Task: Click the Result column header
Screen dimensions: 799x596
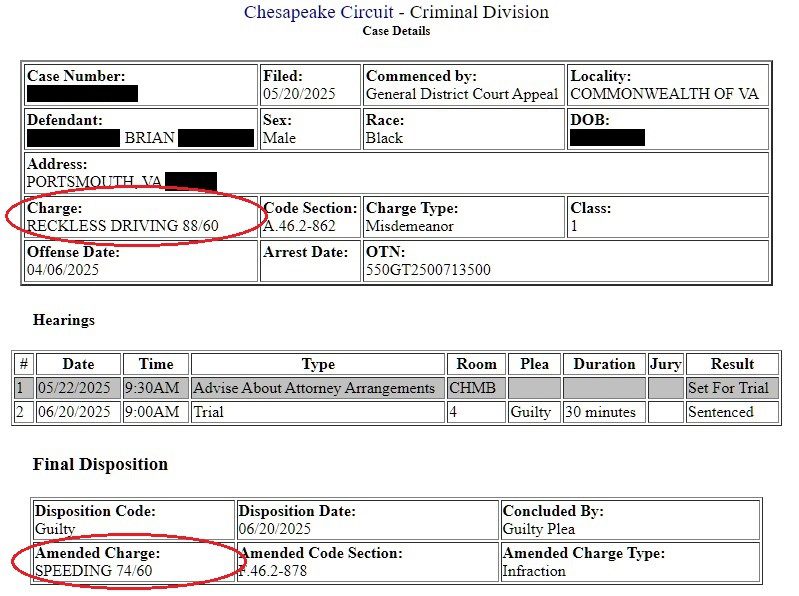Action: [732, 364]
